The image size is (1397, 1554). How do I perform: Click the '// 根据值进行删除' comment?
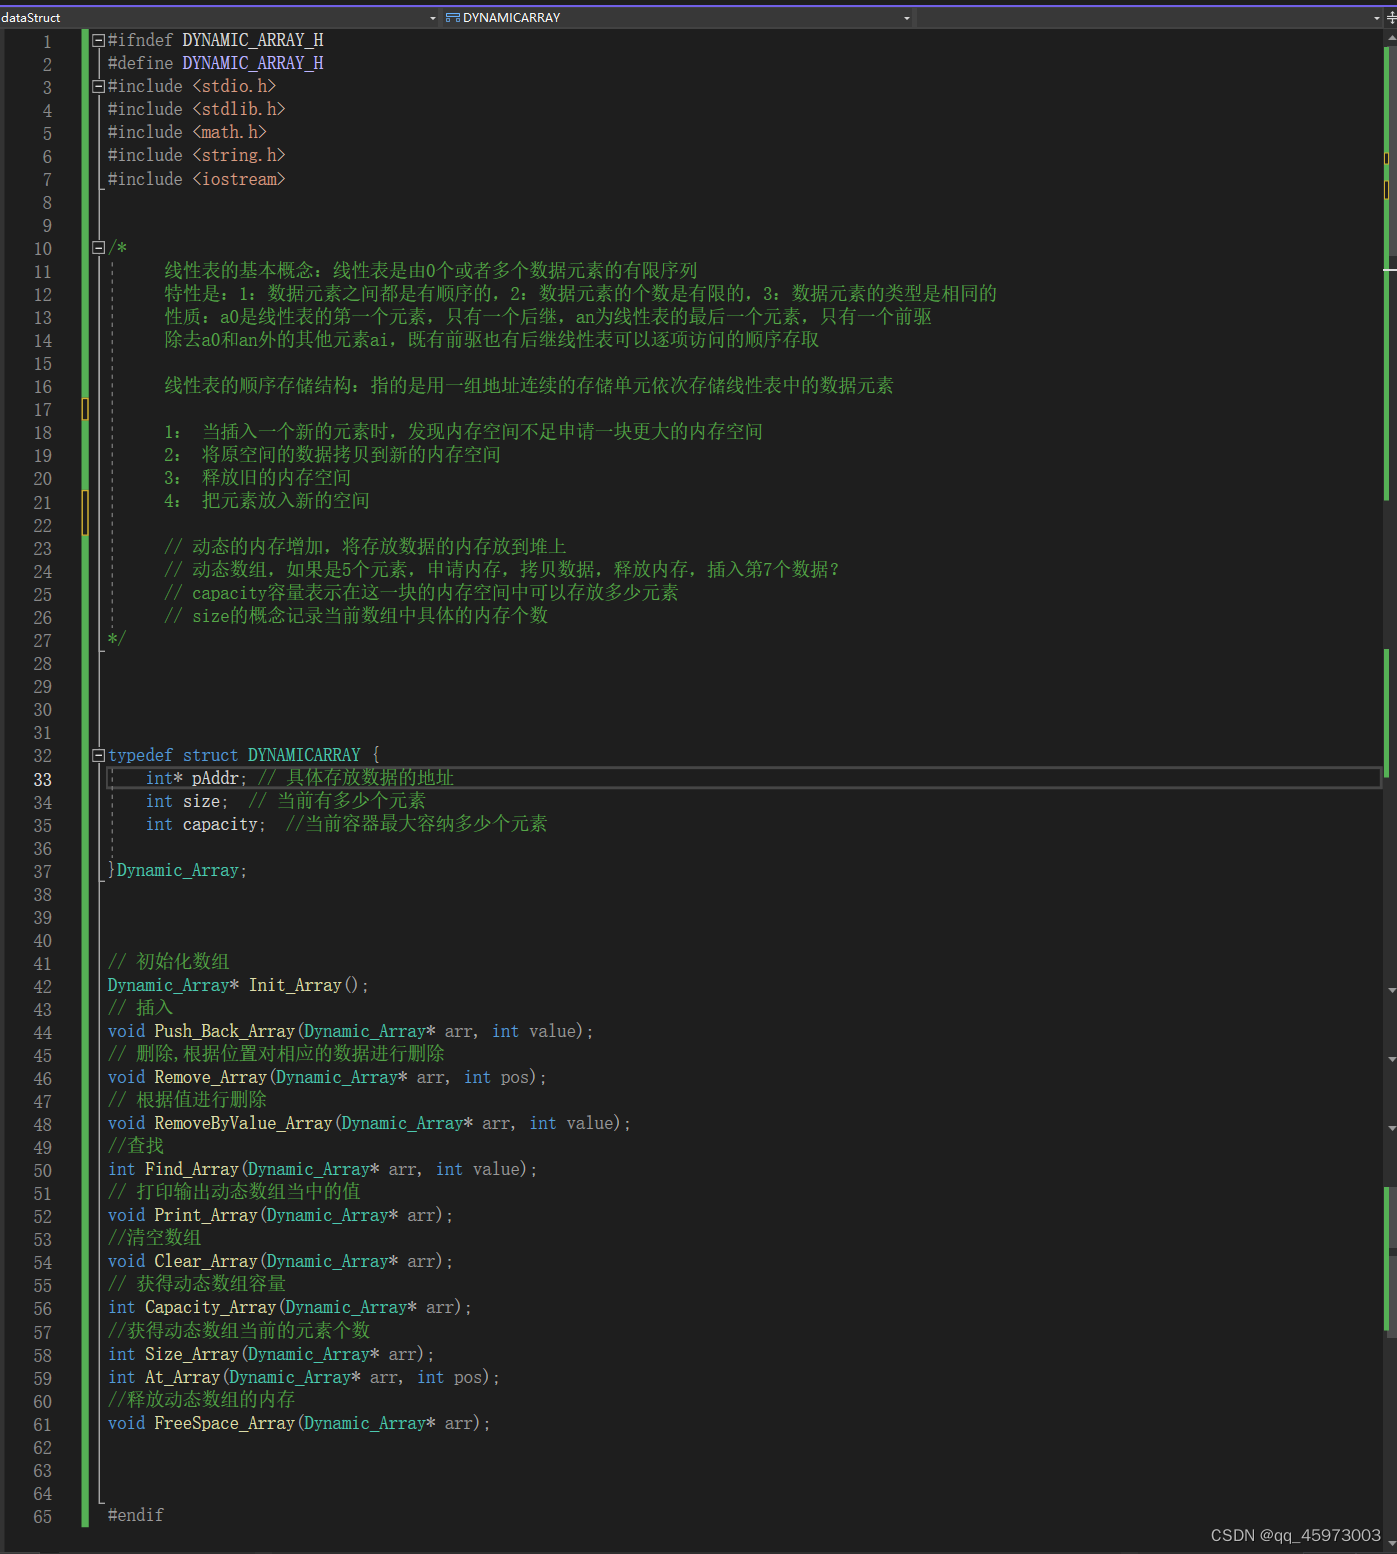point(188,1099)
